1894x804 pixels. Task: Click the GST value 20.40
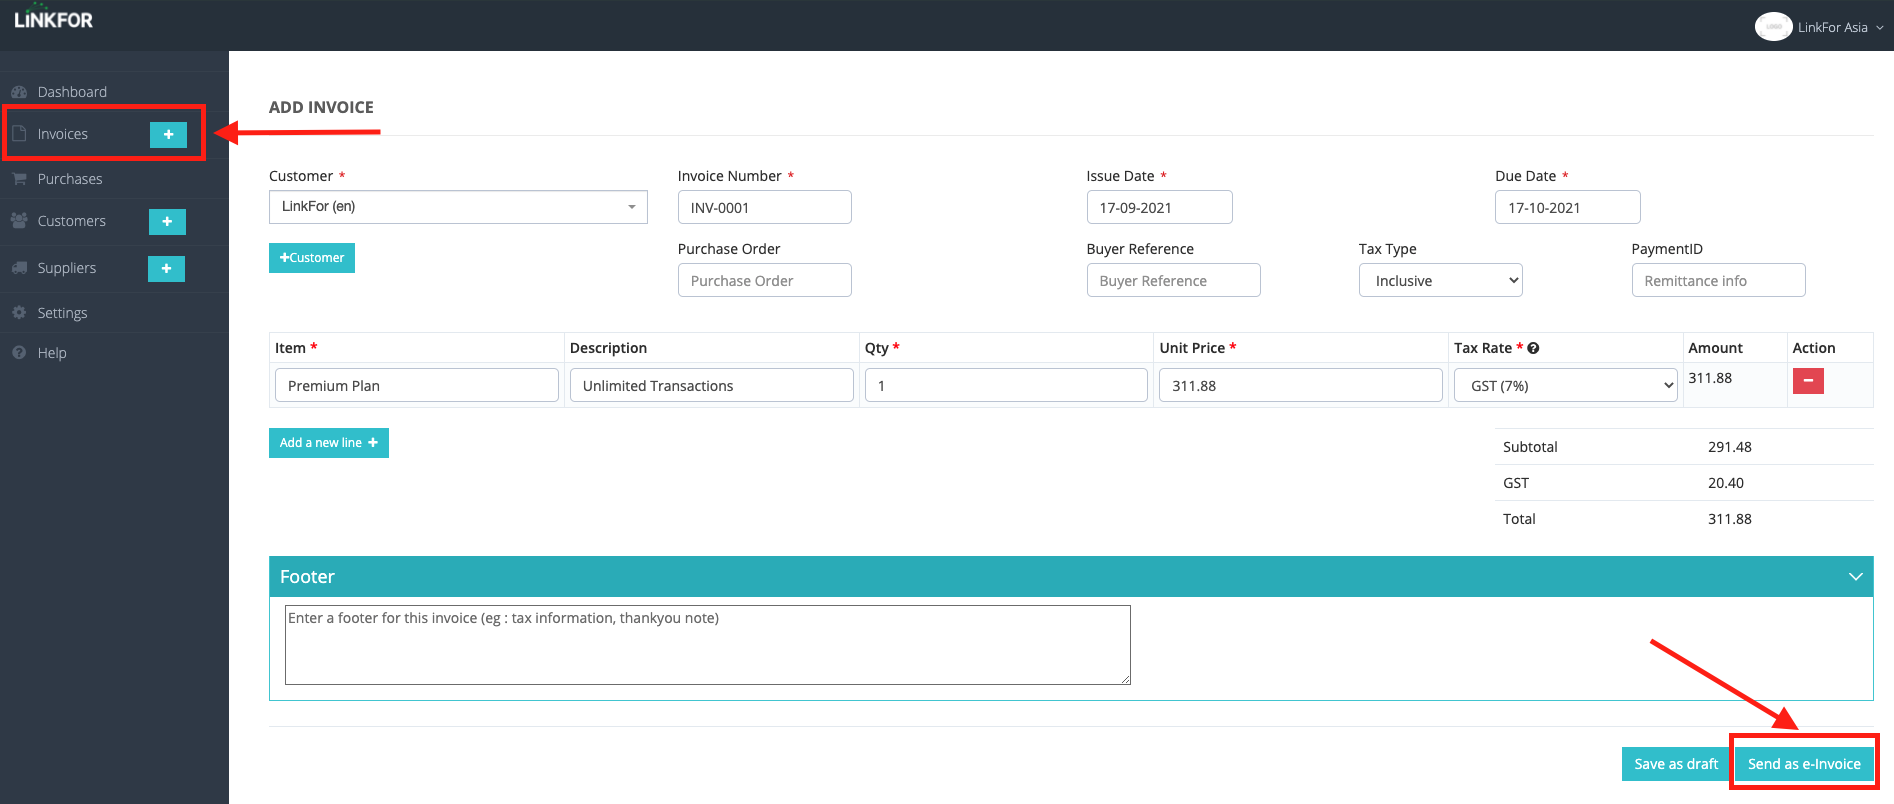pyautogui.click(x=1726, y=483)
